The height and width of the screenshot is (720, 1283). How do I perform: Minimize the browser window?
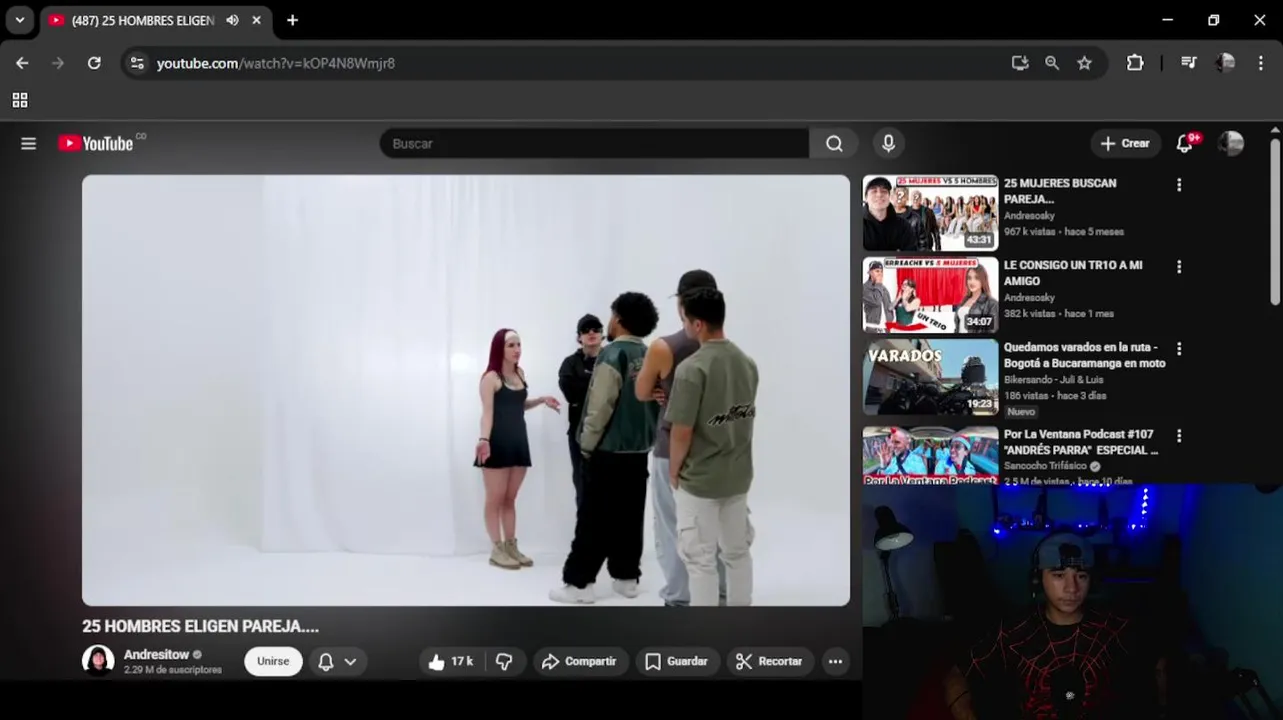click(x=1167, y=20)
